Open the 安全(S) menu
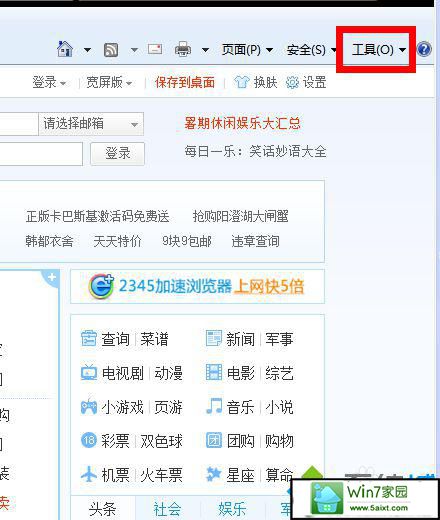Screen dimensions: 440x520 tap(311, 50)
